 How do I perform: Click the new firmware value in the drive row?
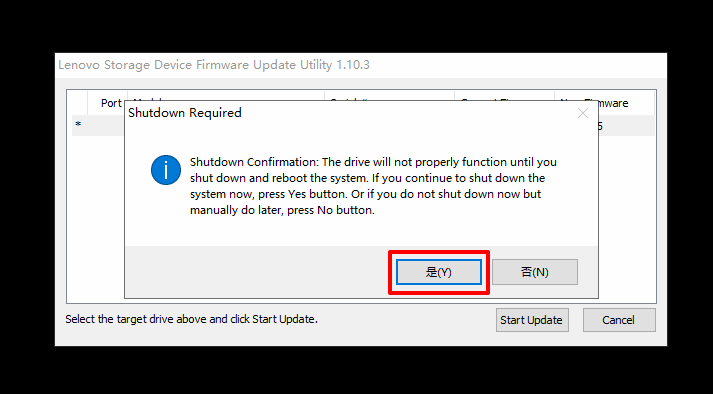pyautogui.click(x=601, y=126)
